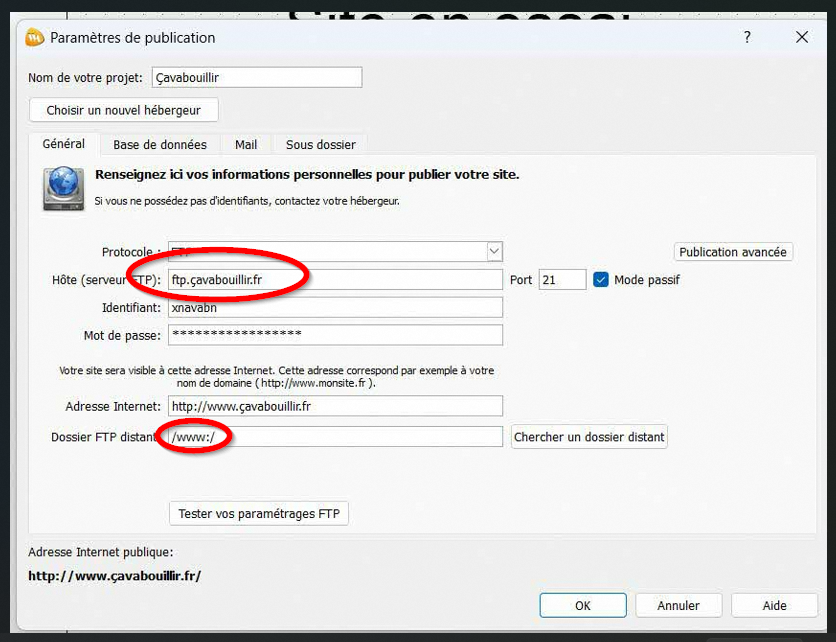This screenshot has width=836, height=642.
Task: Click Chercher un dossier distant
Action: (x=588, y=437)
